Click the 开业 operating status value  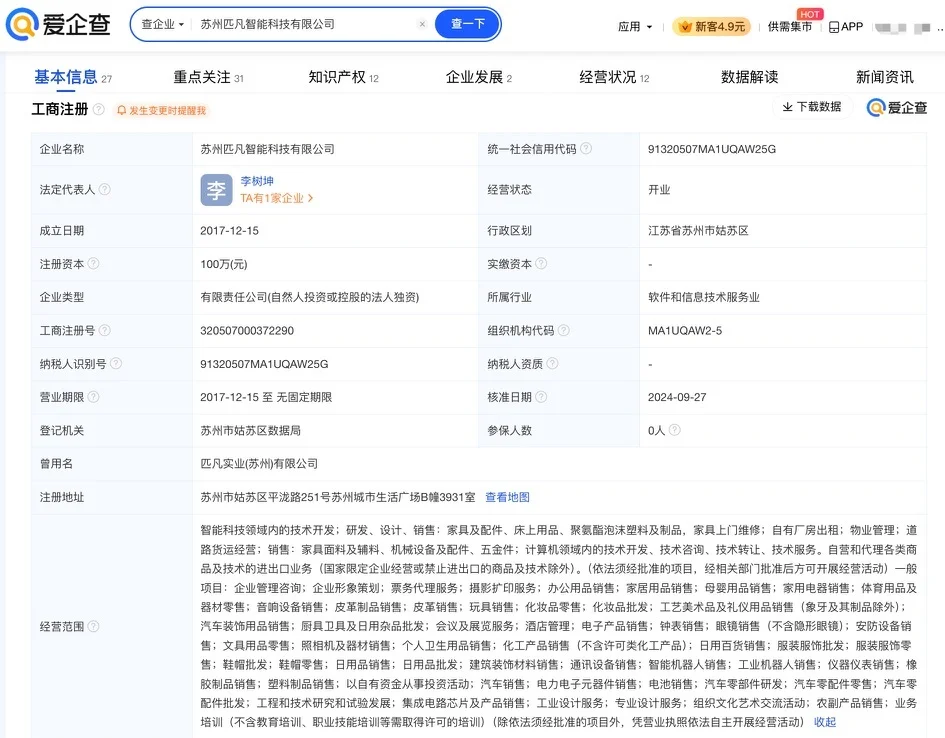click(x=659, y=190)
